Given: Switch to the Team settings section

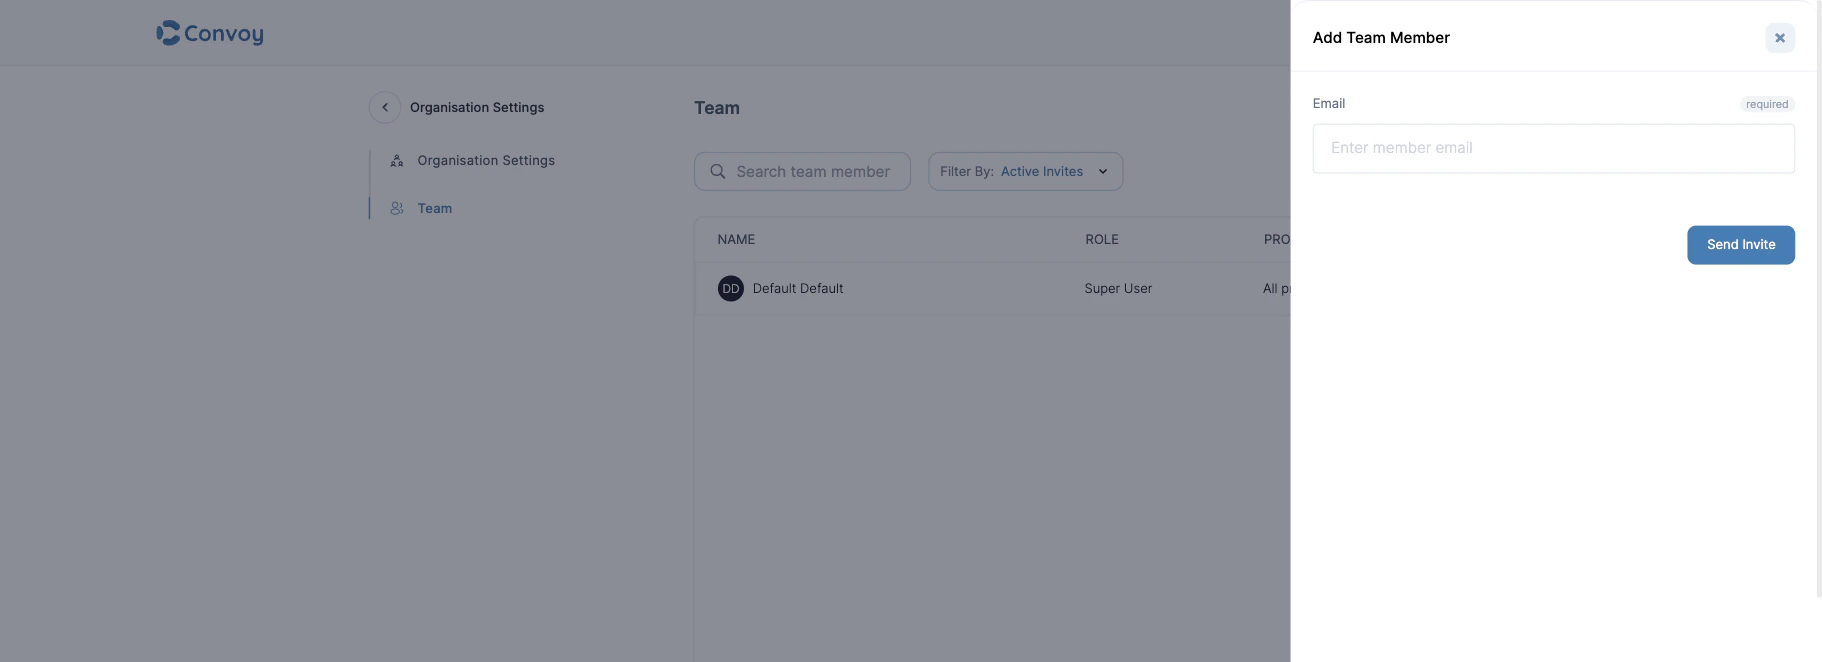Looking at the screenshot, I should 435,208.
